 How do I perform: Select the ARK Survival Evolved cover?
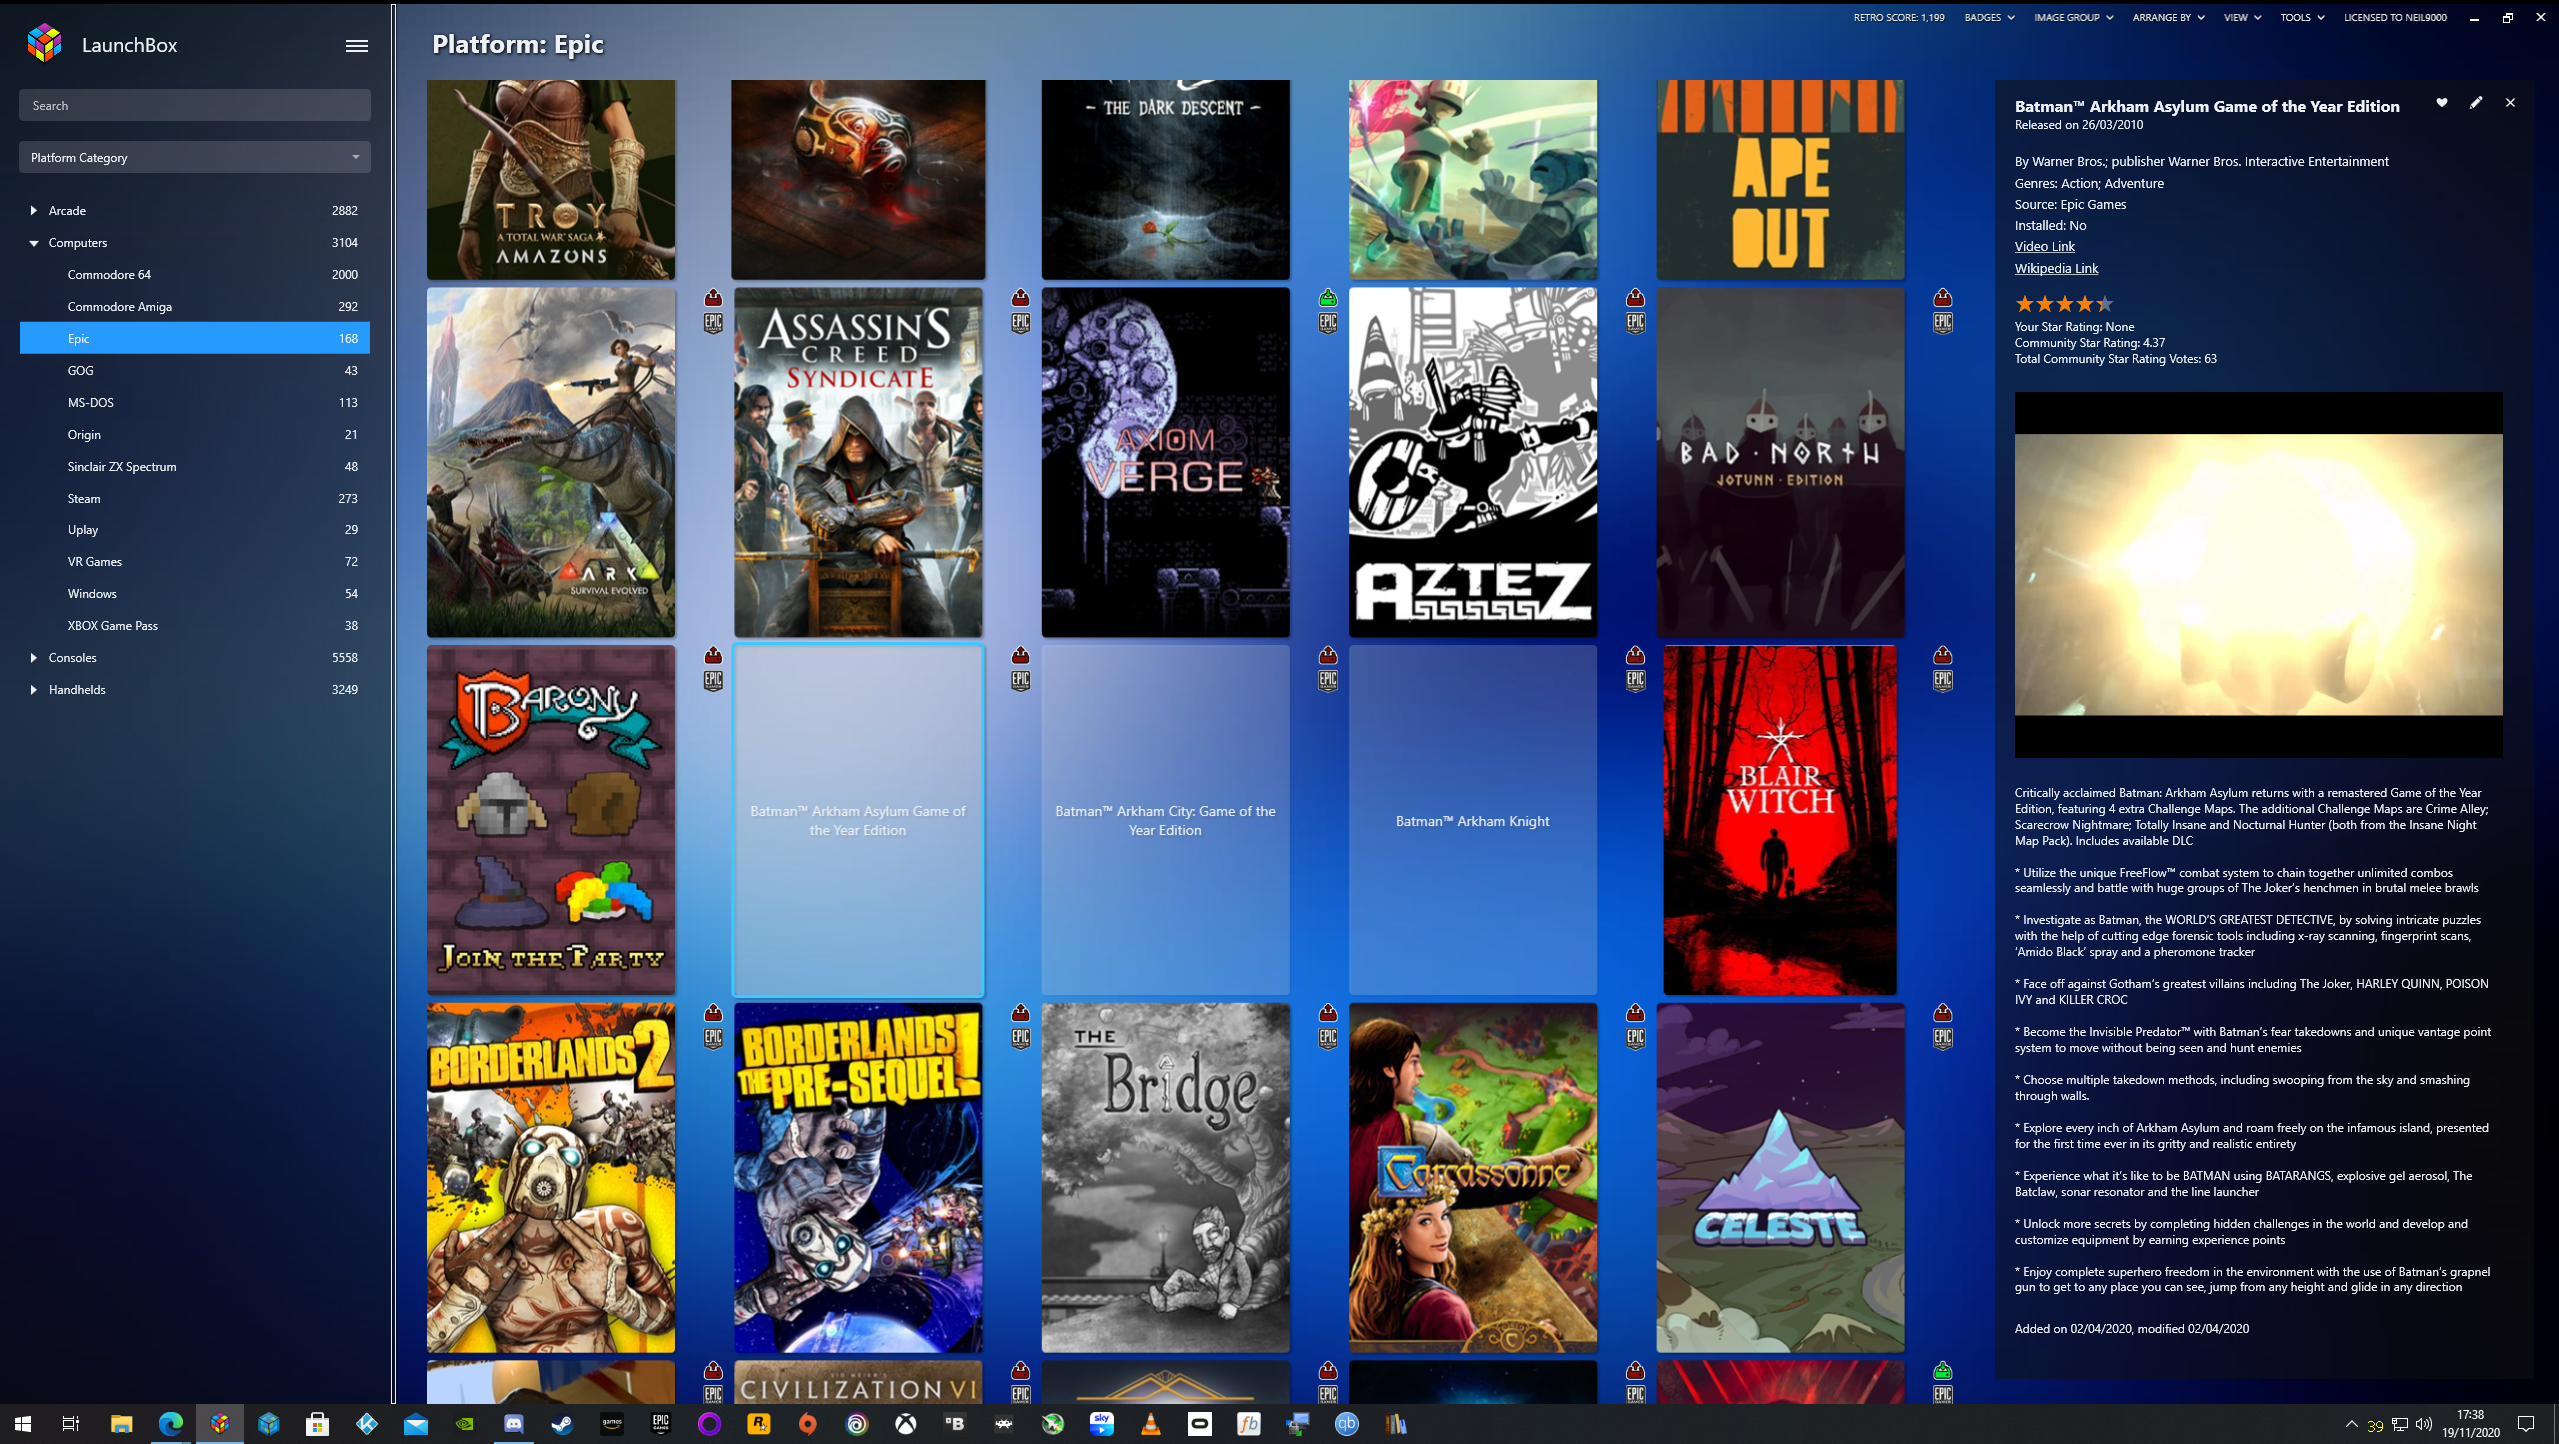(551, 463)
